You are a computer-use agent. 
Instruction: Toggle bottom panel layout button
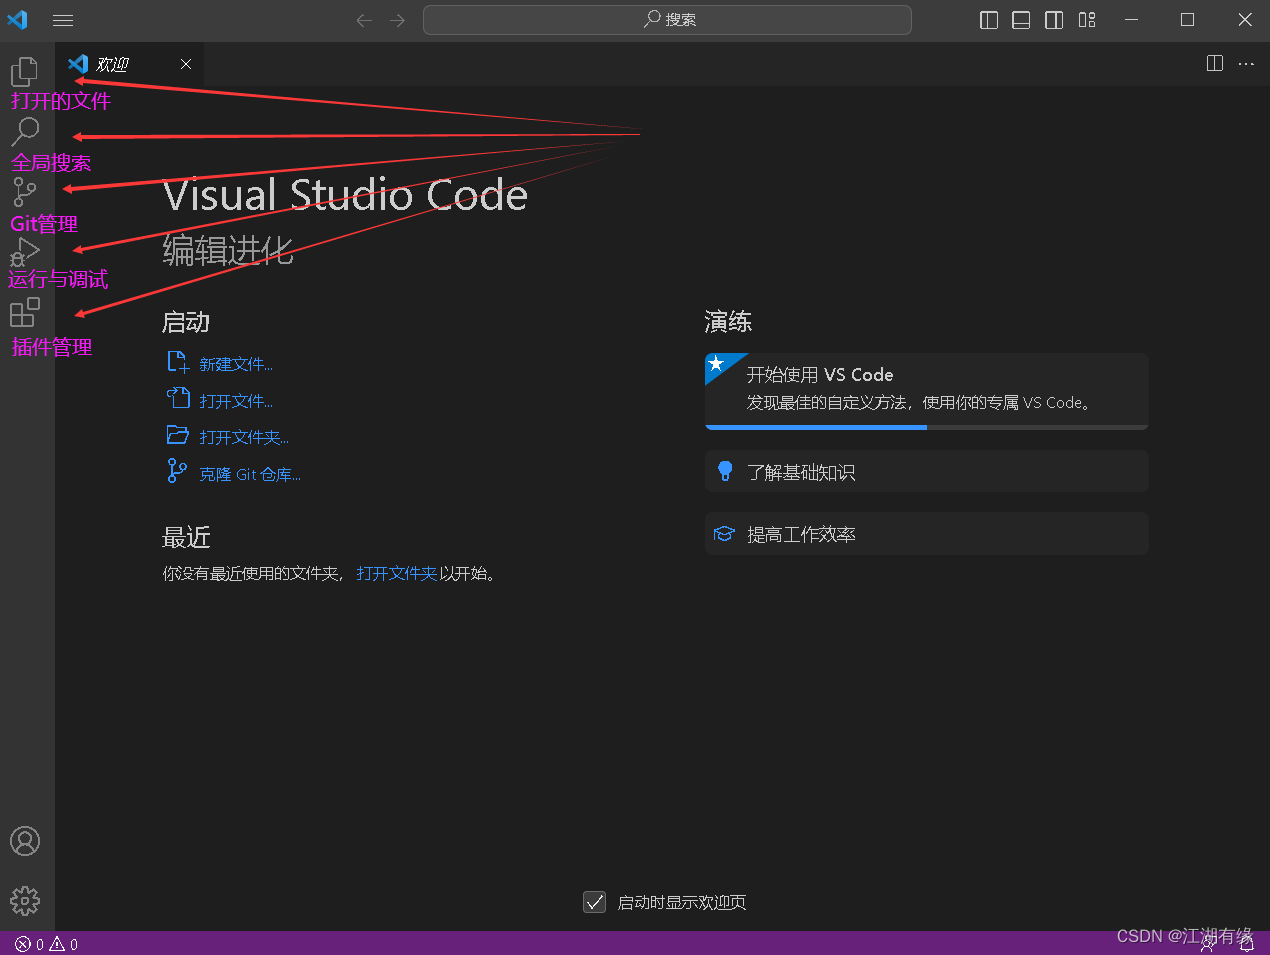click(x=1021, y=20)
